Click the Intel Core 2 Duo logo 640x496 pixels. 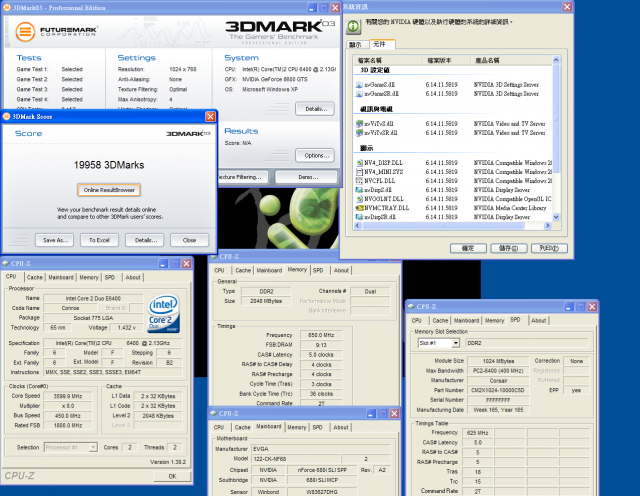click(x=164, y=313)
